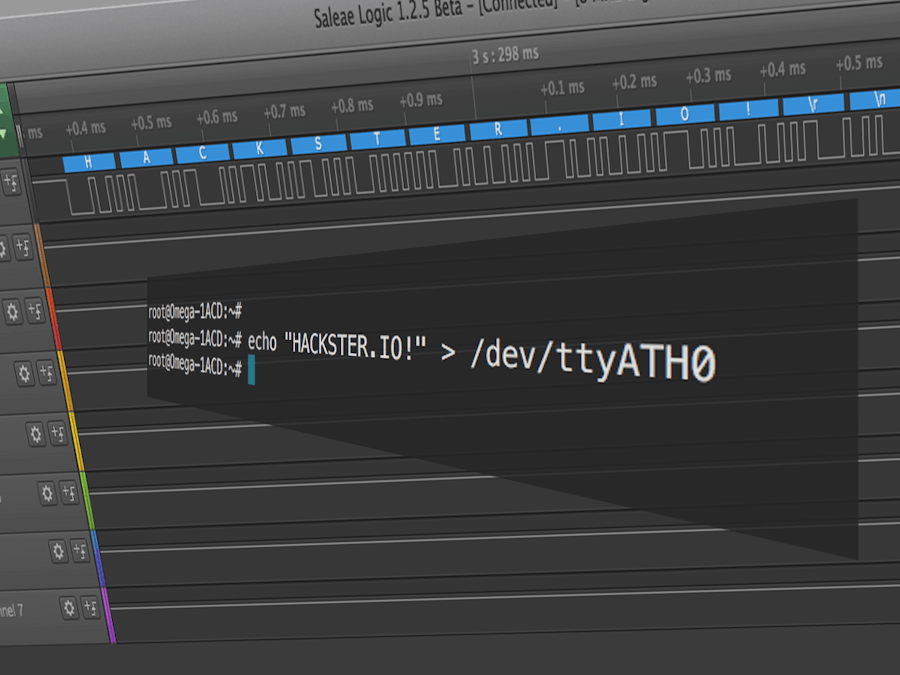Click the +0.8 ms timeline tick
Screen dimensions: 900x675
(352, 106)
